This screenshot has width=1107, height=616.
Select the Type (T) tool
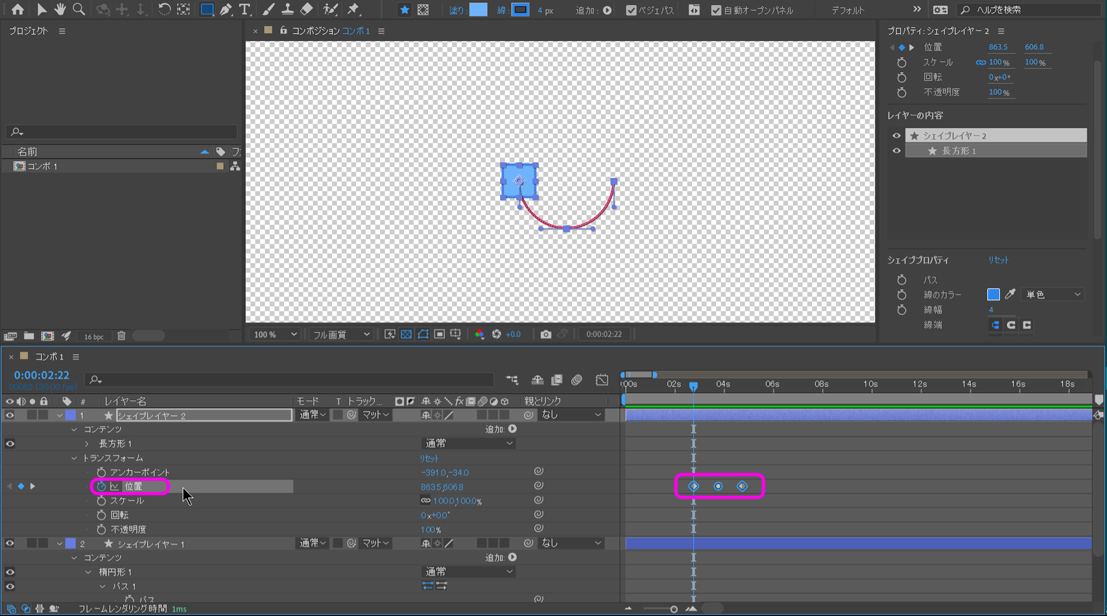pos(245,9)
